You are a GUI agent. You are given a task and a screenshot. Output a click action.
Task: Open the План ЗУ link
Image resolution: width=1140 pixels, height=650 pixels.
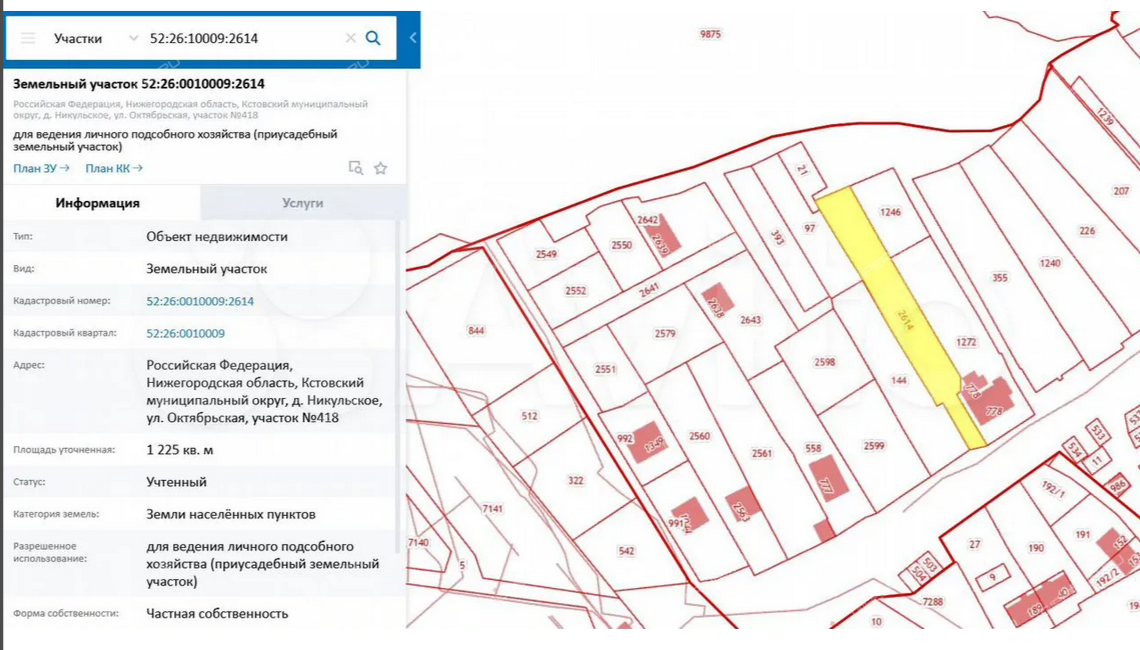(41, 168)
